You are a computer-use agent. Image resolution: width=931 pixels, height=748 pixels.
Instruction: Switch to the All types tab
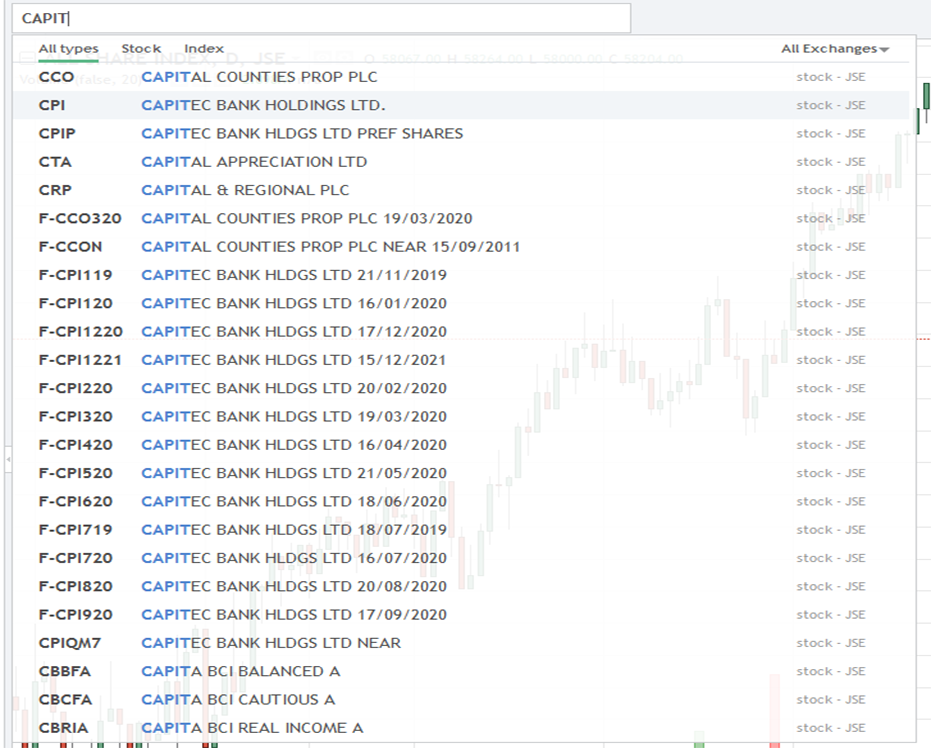click(x=68, y=49)
